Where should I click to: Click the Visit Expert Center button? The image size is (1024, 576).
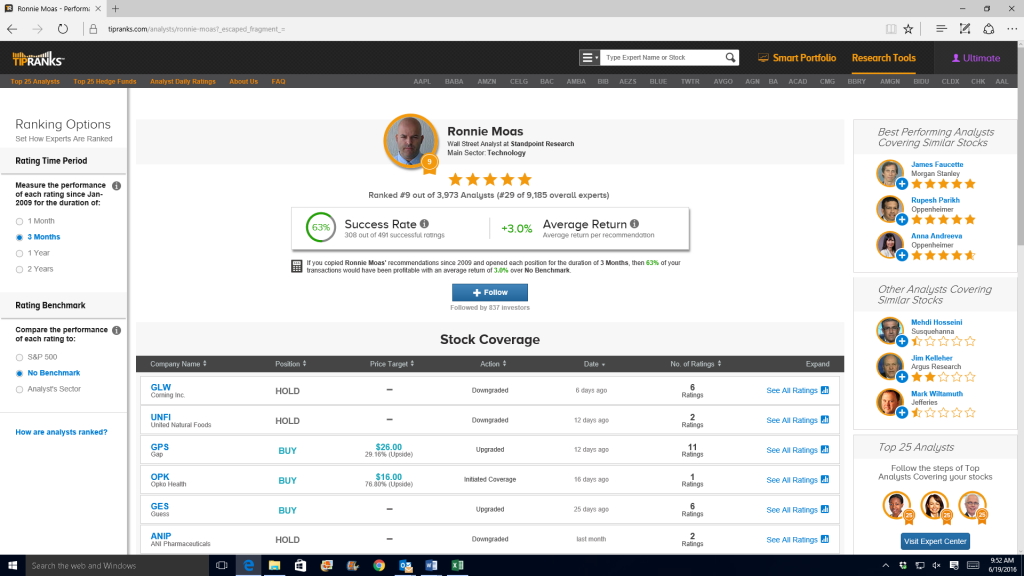935,541
